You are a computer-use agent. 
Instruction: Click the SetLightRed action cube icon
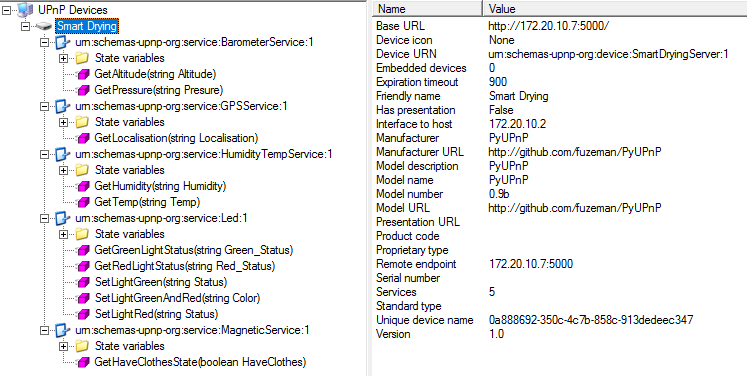point(83,314)
